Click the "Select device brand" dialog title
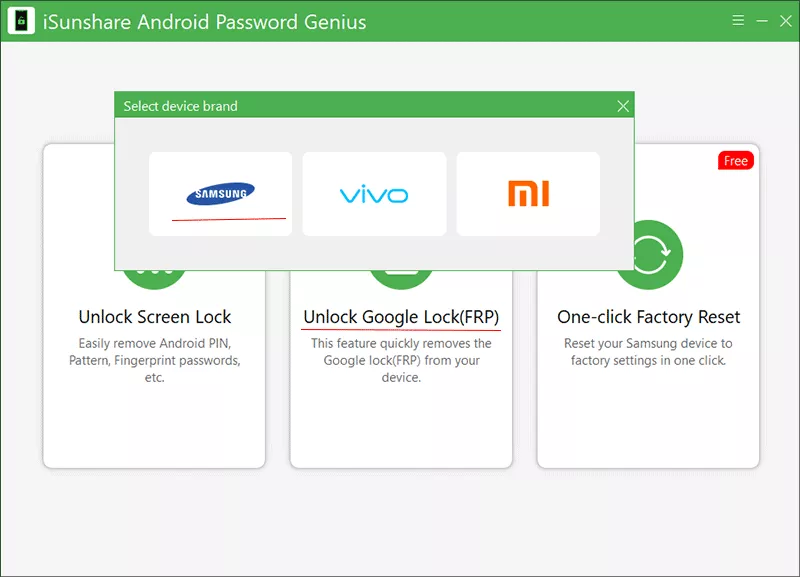 pyautogui.click(x=181, y=106)
